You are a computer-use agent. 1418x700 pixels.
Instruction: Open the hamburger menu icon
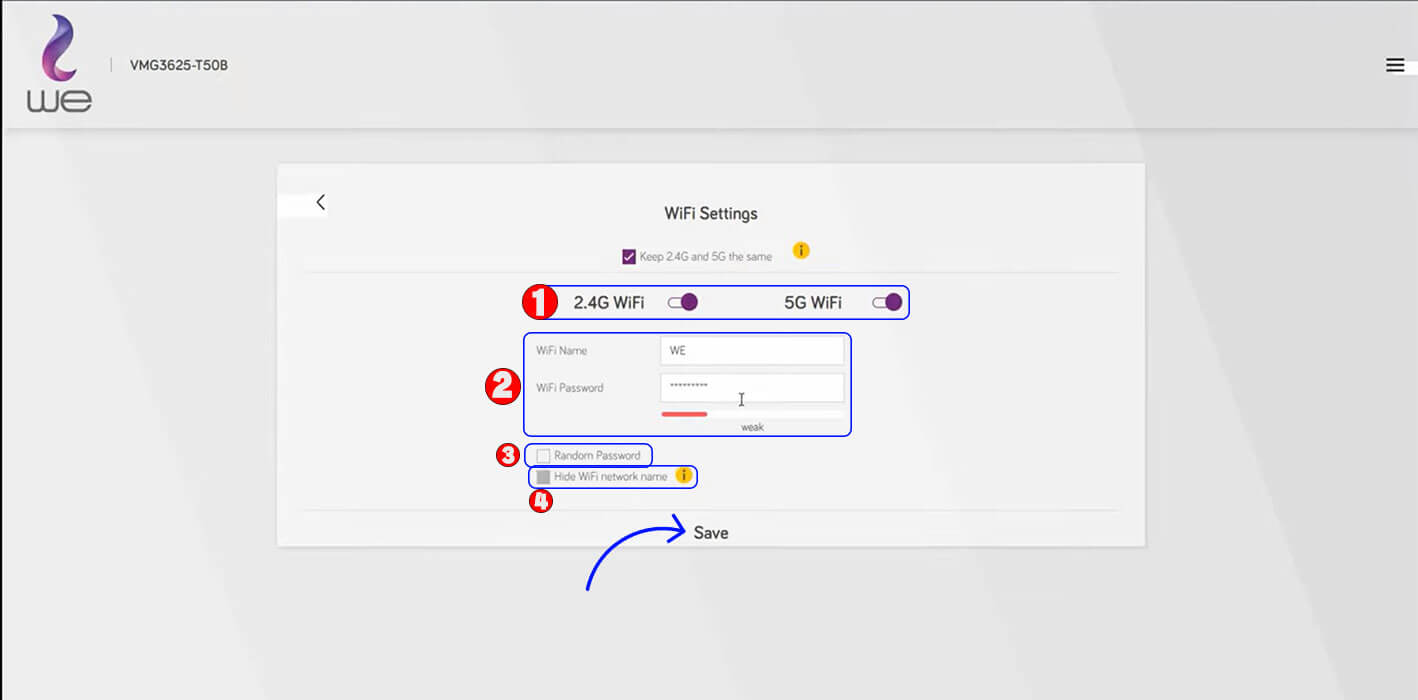click(1395, 65)
